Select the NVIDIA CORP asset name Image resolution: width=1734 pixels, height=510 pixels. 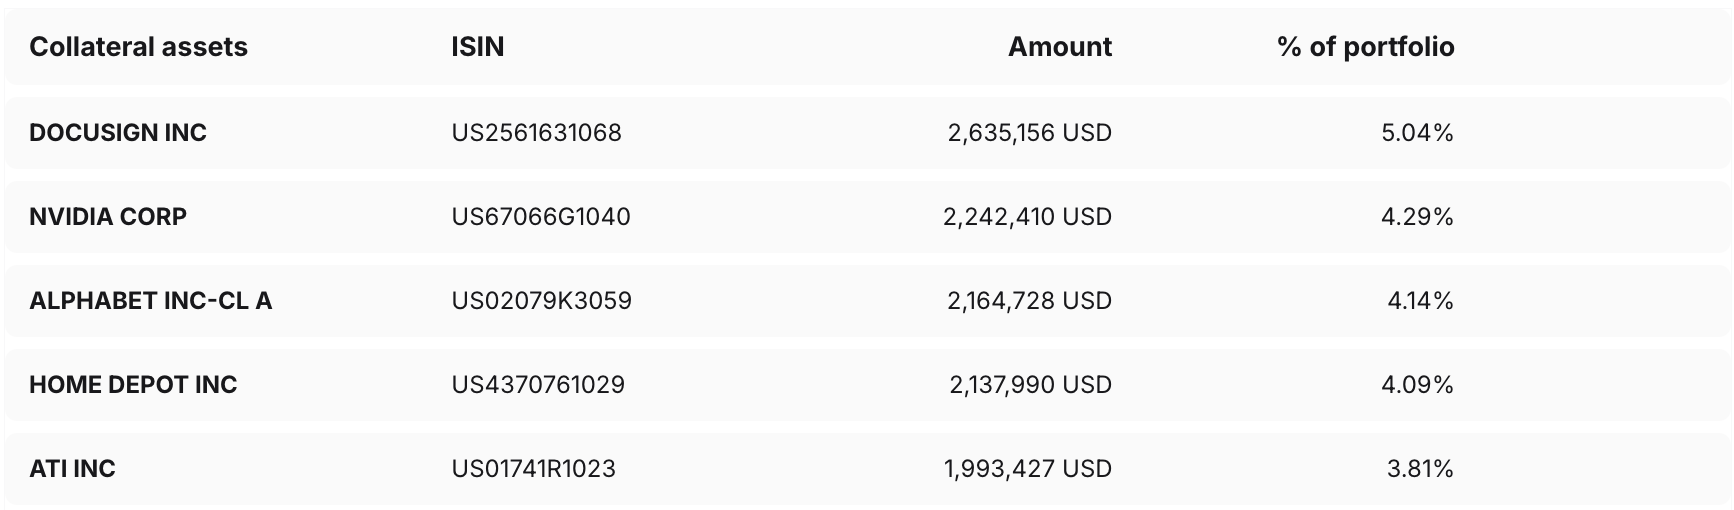(108, 217)
